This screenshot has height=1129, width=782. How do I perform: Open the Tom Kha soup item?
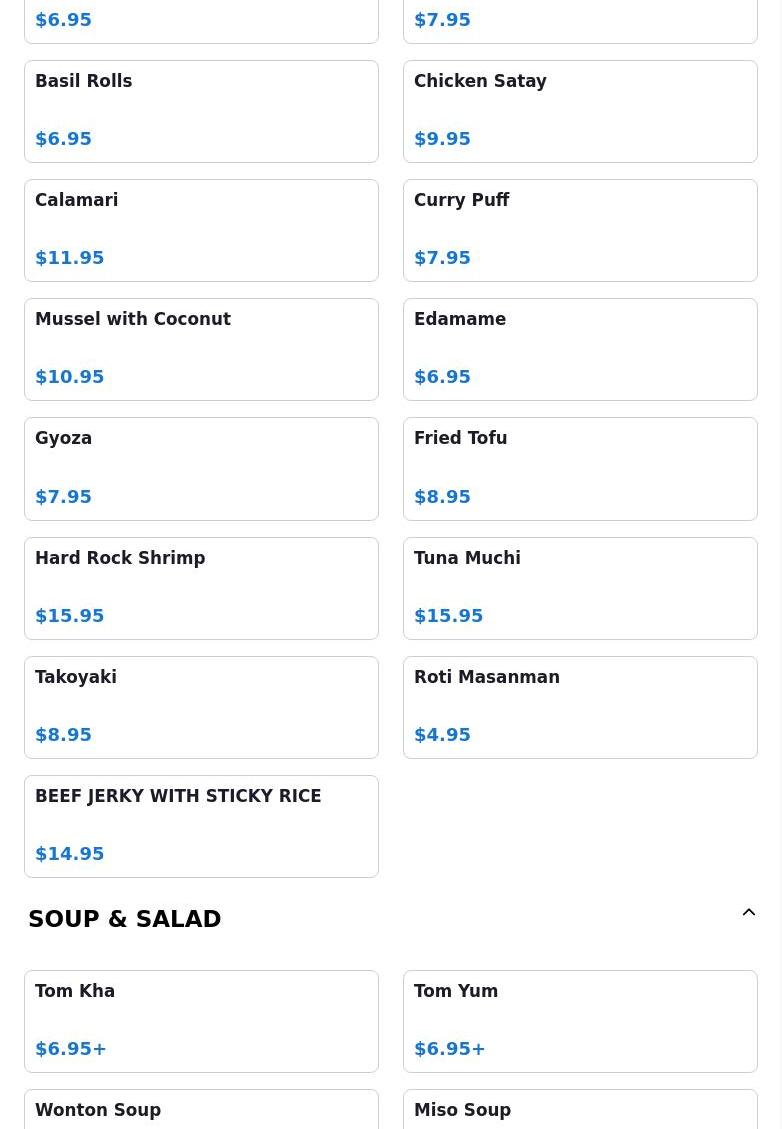[x=201, y=1021]
